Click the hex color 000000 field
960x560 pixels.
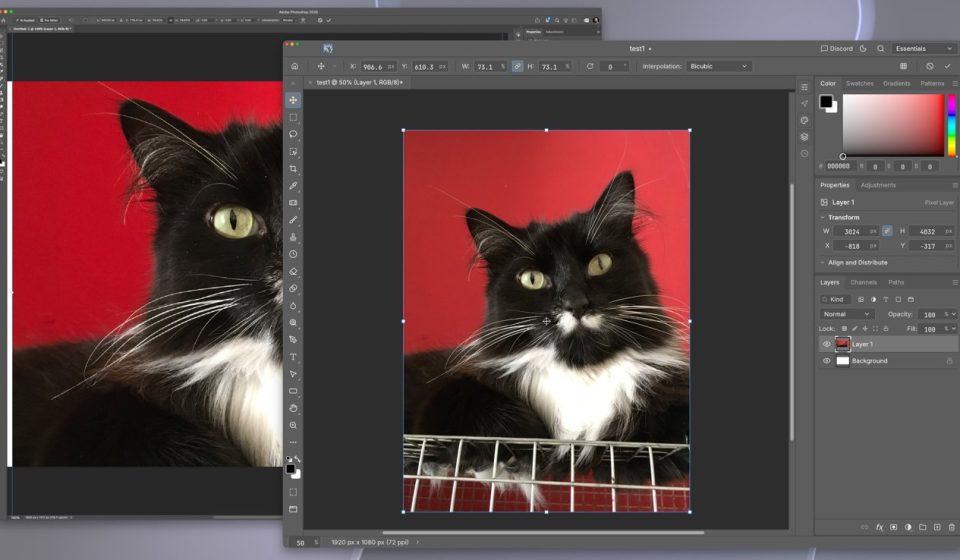coord(839,166)
